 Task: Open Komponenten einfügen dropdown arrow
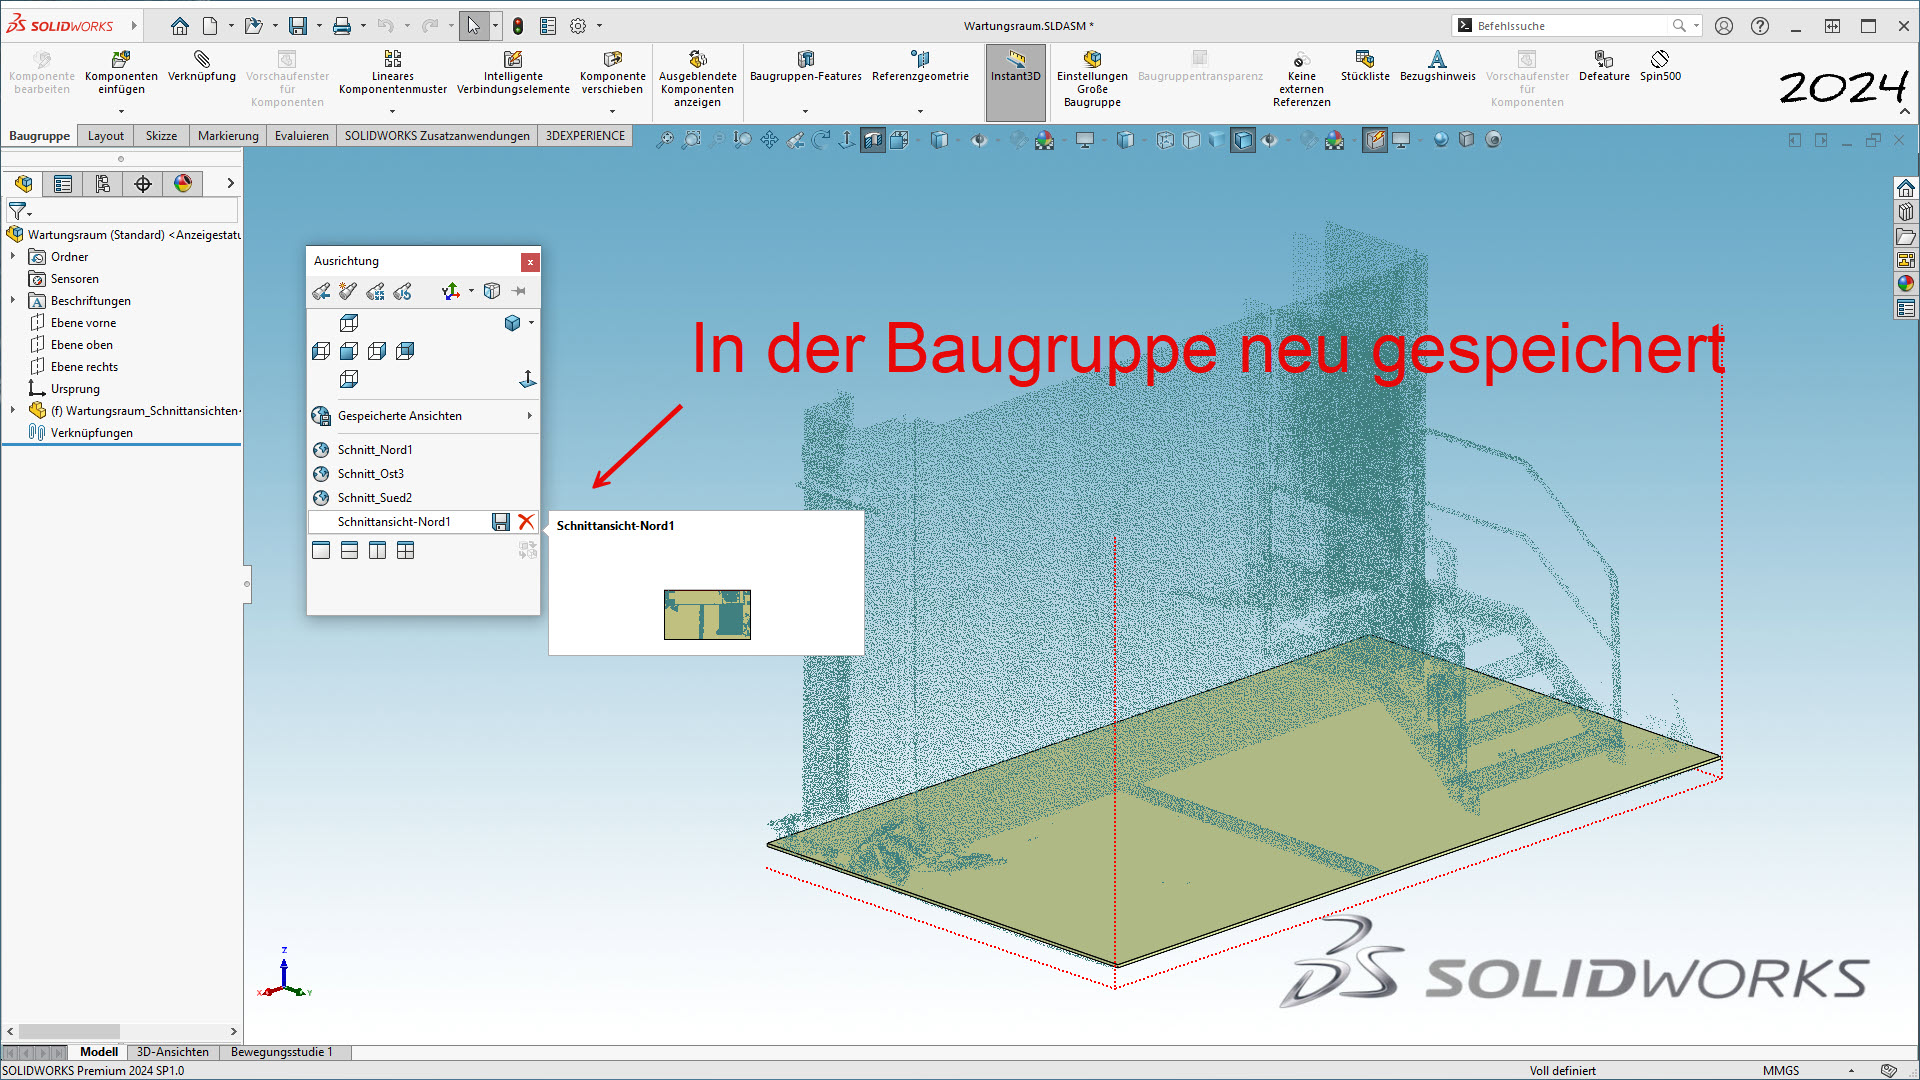coord(121,111)
